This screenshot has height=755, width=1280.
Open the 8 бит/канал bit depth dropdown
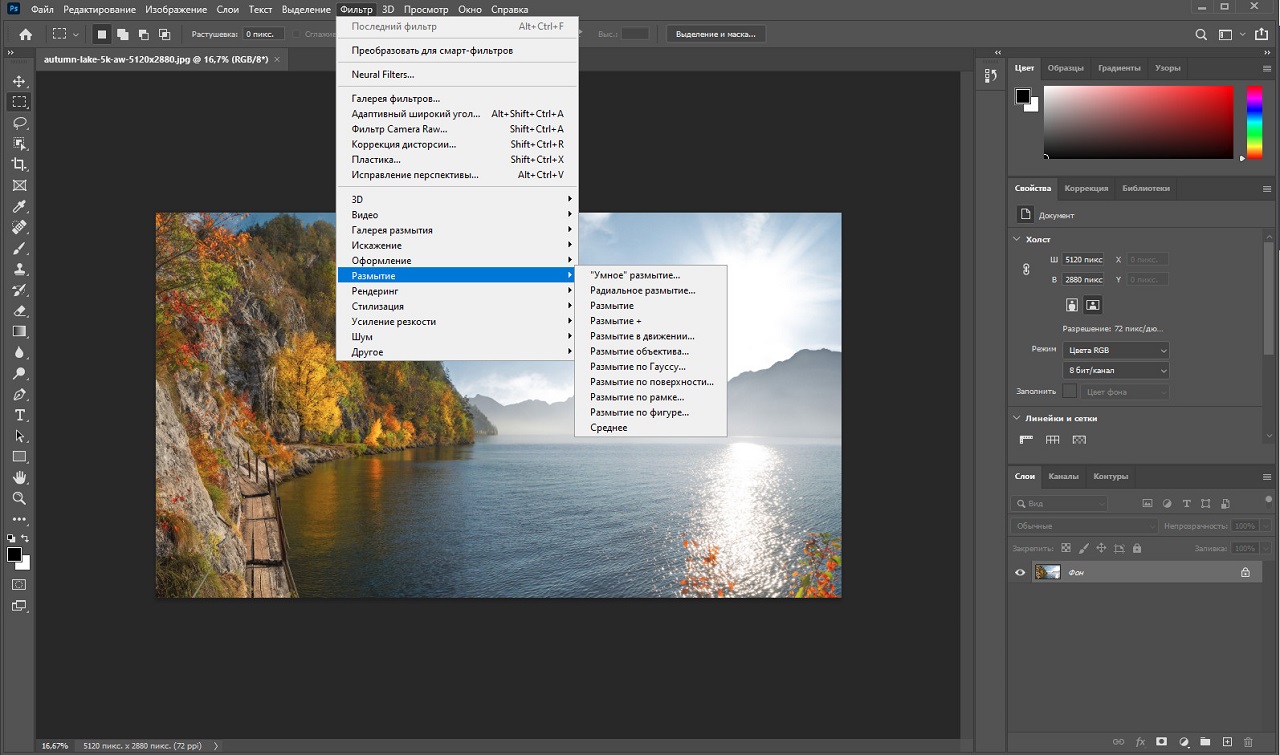pyautogui.click(x=1116, y=371)
